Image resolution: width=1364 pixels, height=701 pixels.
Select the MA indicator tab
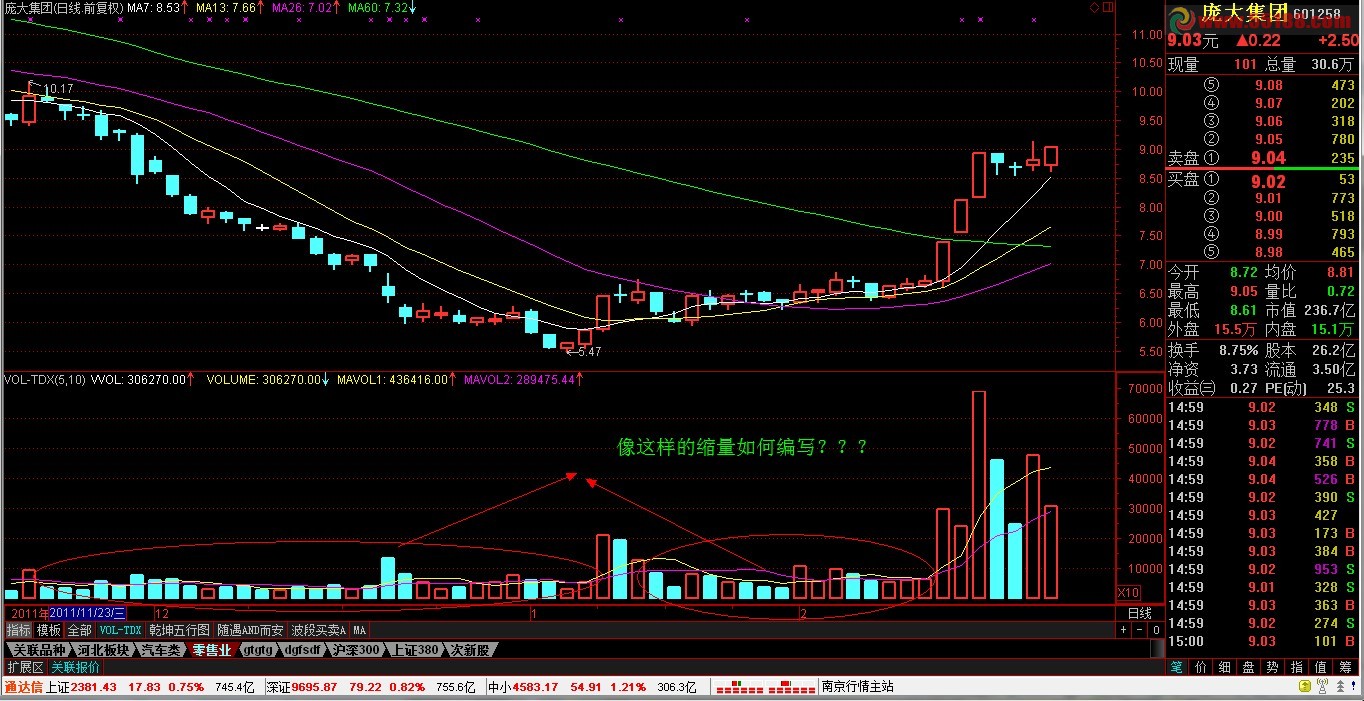coord(359,630)
